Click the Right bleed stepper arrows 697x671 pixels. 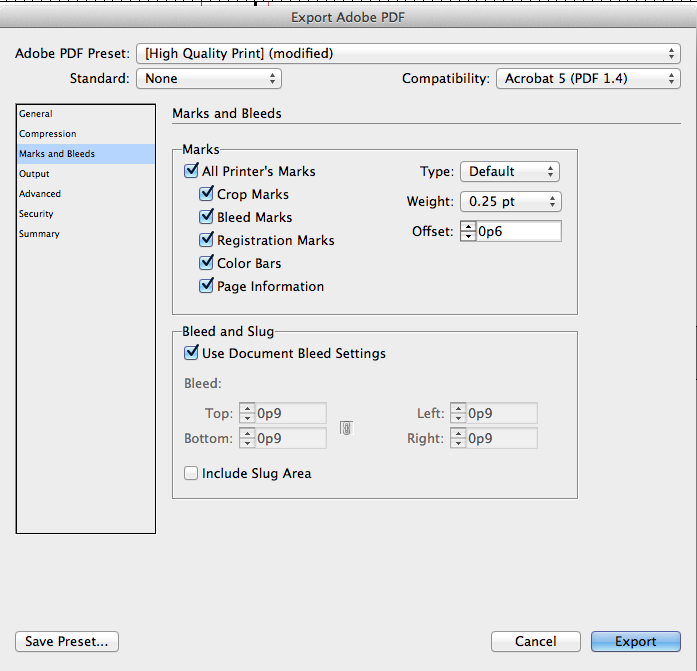pos(458,438)
